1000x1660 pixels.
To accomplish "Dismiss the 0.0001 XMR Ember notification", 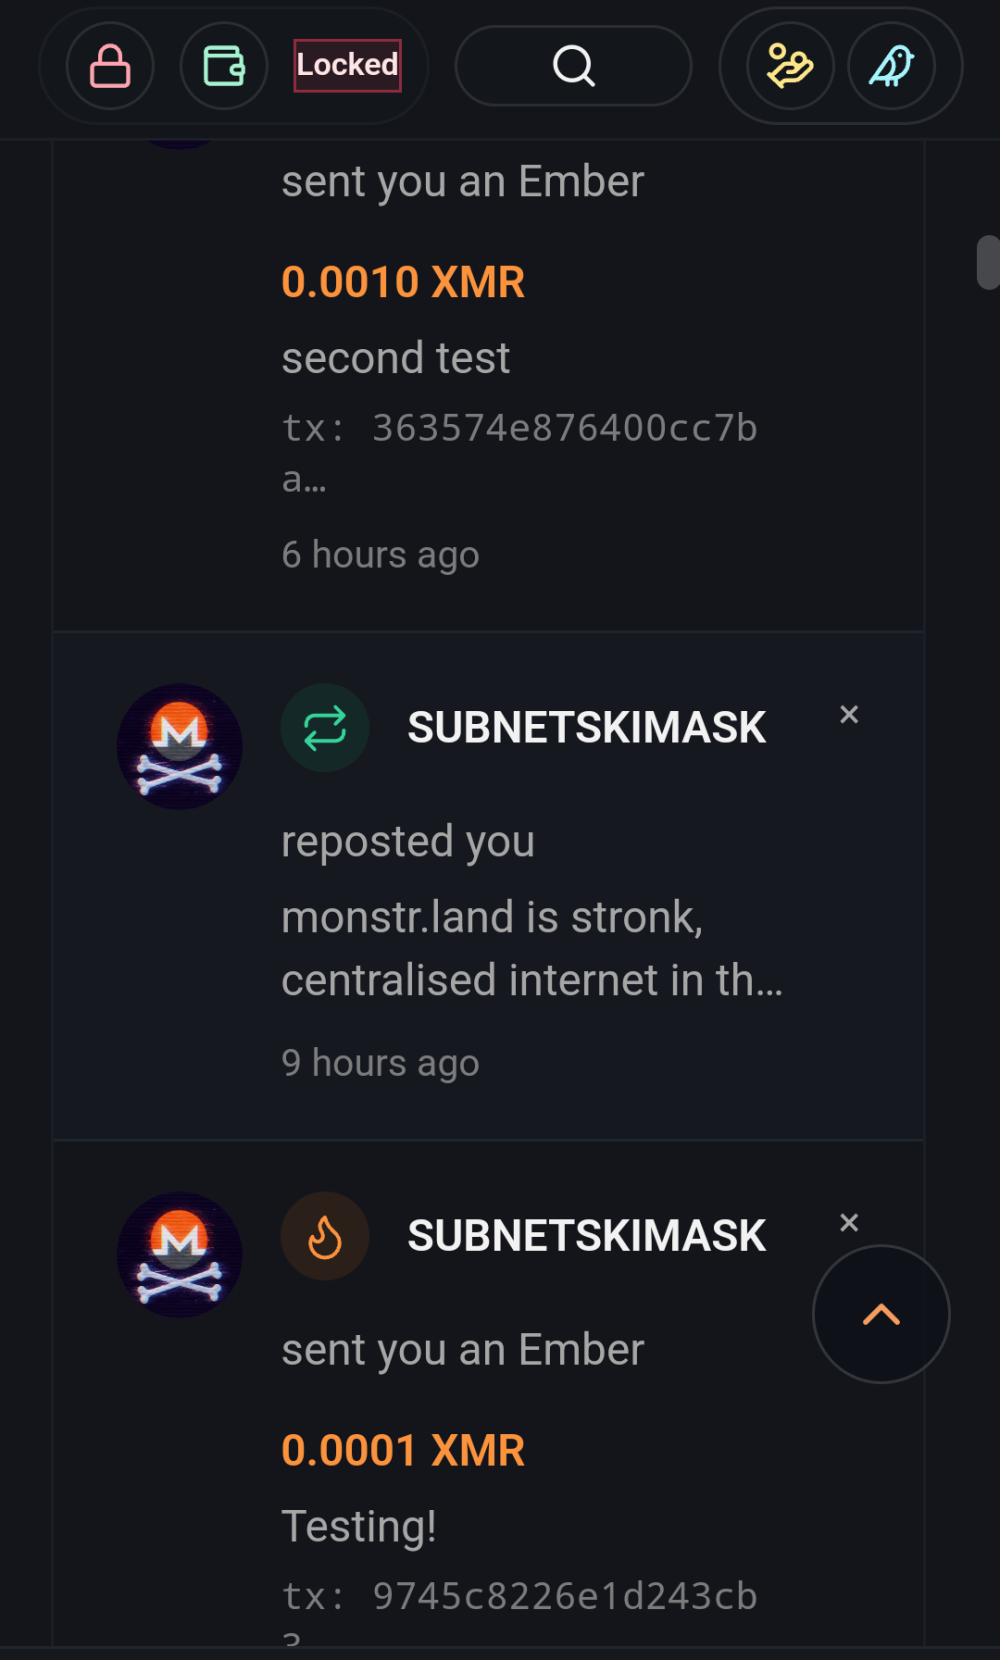I will pyautogui.click(x=849, y=1222).
